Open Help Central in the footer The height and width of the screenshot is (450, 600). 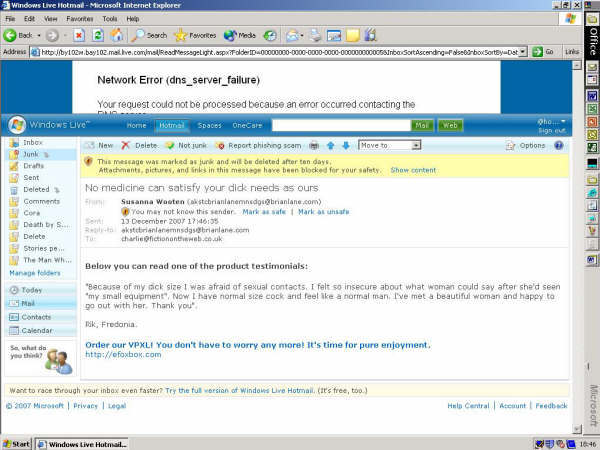click(x=468, y=406)
